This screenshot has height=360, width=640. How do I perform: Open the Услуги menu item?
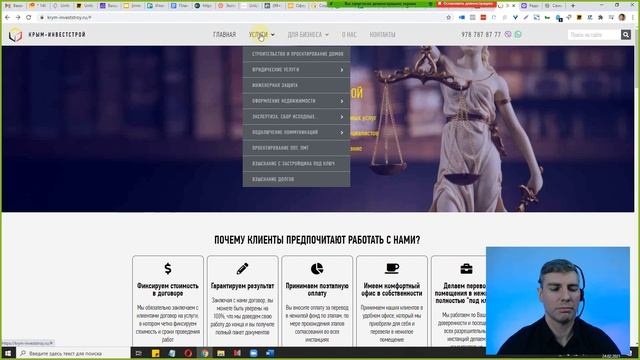tap(258, 35)
